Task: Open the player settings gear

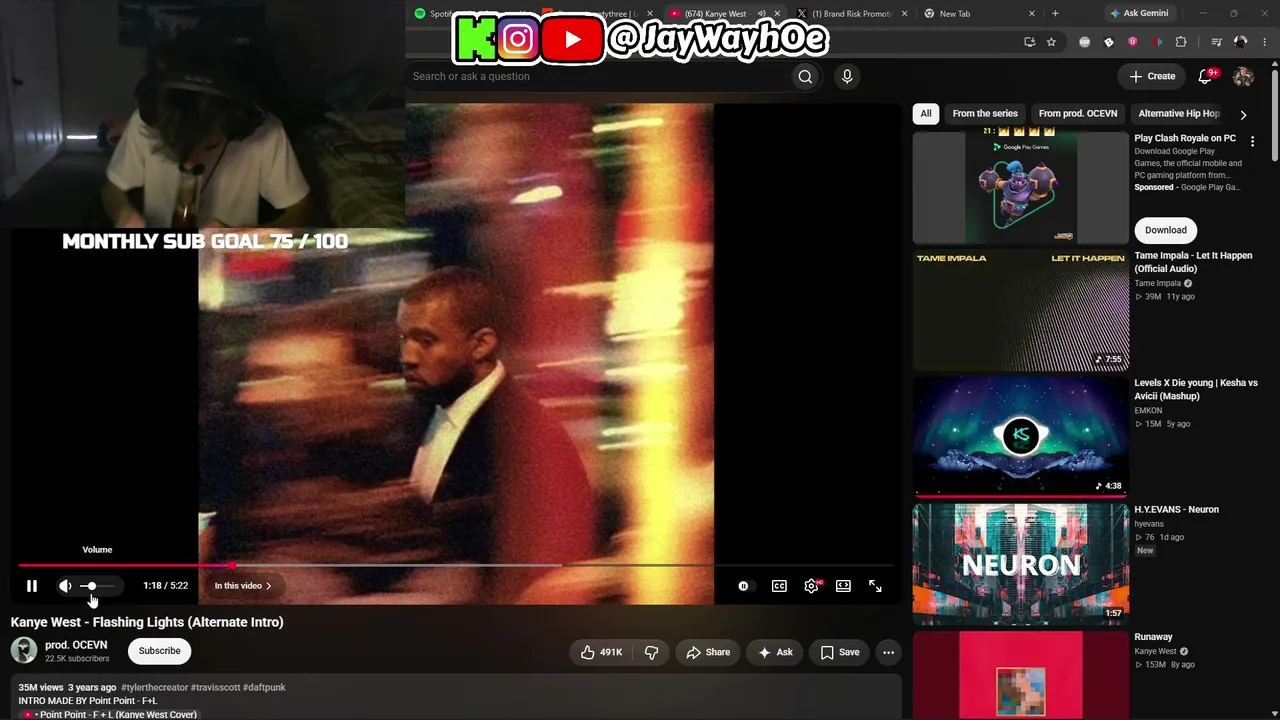Action: (812, 586)
